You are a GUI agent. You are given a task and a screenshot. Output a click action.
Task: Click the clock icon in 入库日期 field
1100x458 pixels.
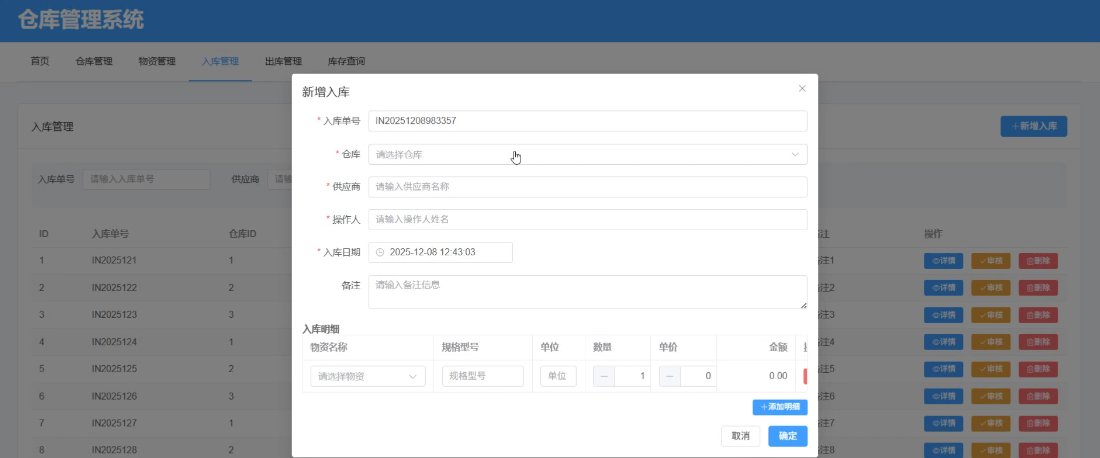tap(380, 252)
